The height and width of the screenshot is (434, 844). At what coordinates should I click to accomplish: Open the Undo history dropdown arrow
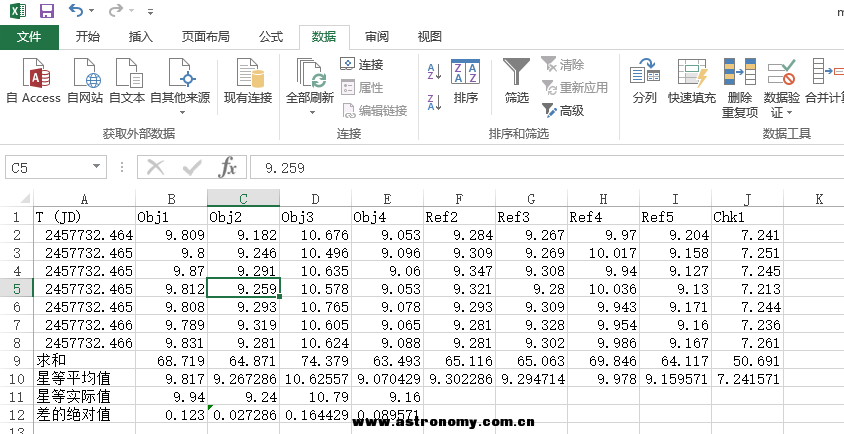click(91, 10)
